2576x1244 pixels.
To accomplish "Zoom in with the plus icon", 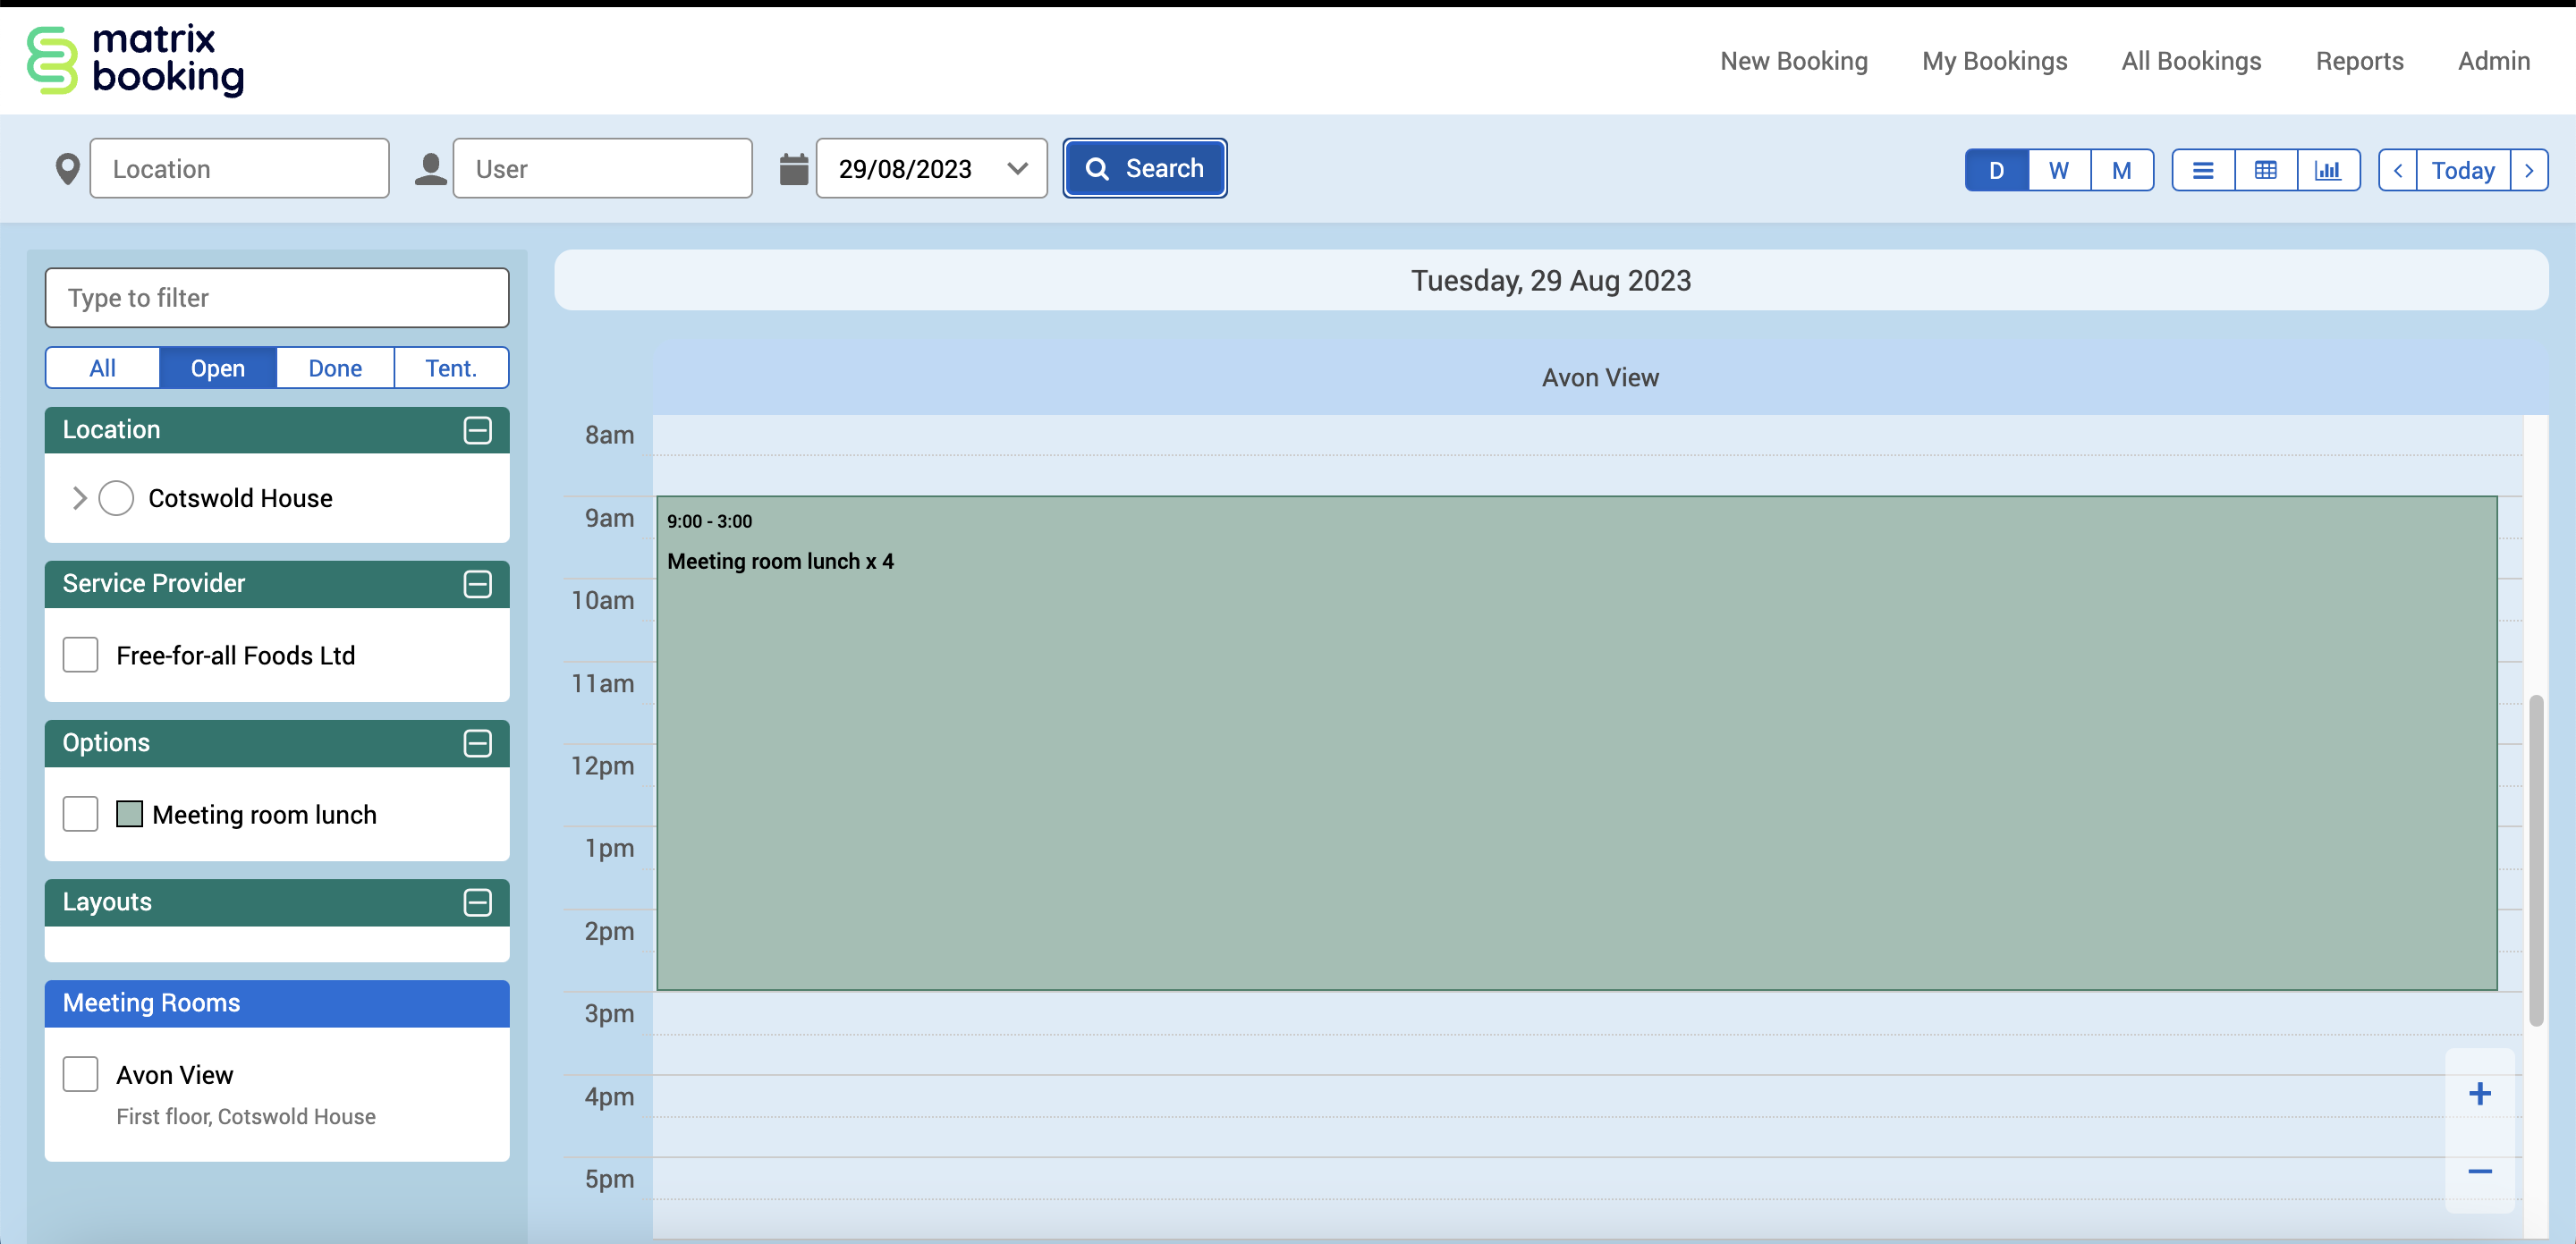I will [2479, 1094].
